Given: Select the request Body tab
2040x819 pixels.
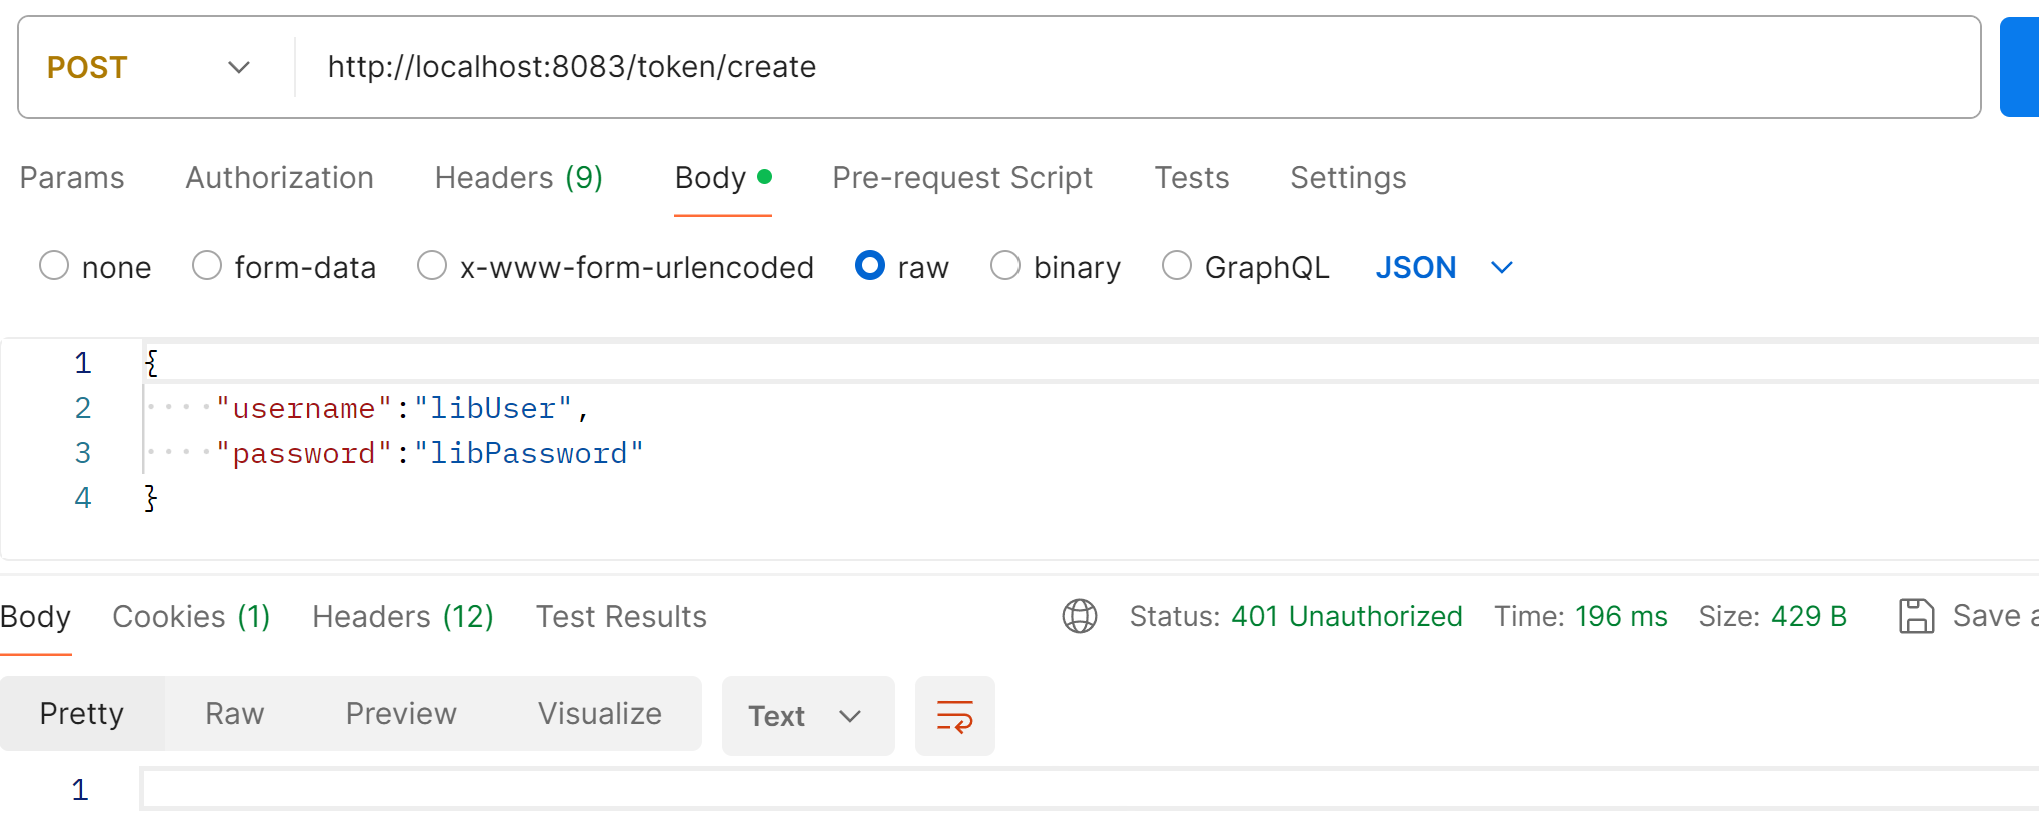Looking at the screenshot, I should (723, 178).
